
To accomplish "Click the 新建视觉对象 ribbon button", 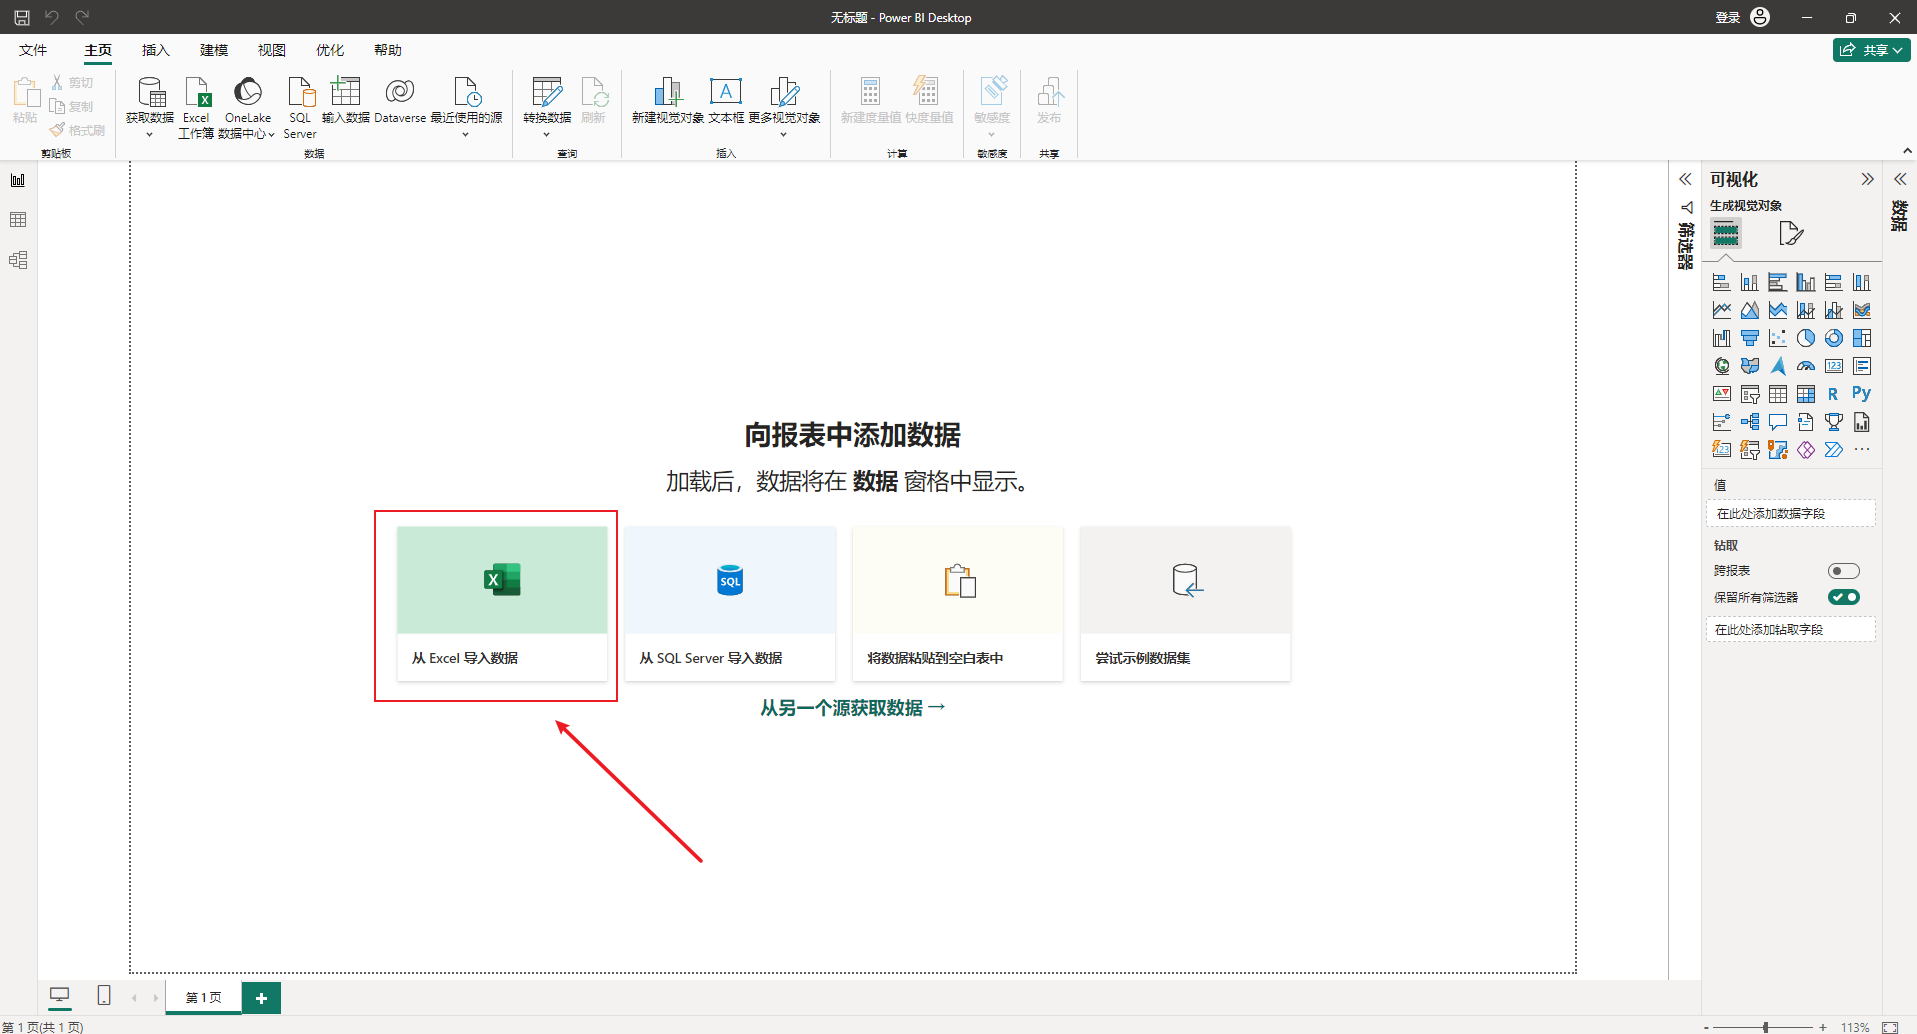I will point(668,100).
